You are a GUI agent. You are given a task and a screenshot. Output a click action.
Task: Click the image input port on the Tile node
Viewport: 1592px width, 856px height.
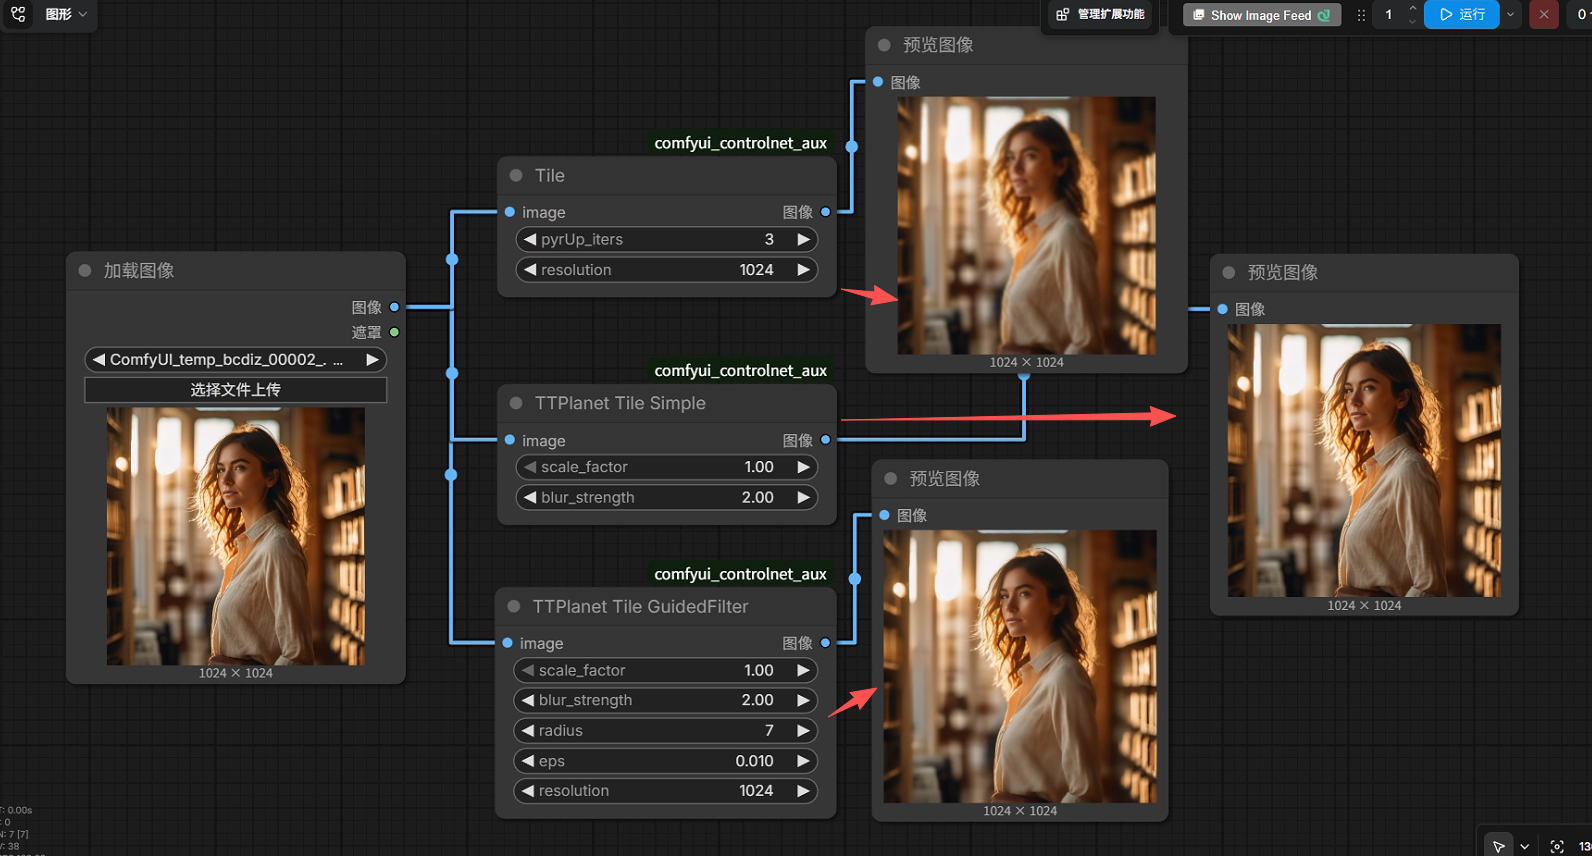coord(510,212)
